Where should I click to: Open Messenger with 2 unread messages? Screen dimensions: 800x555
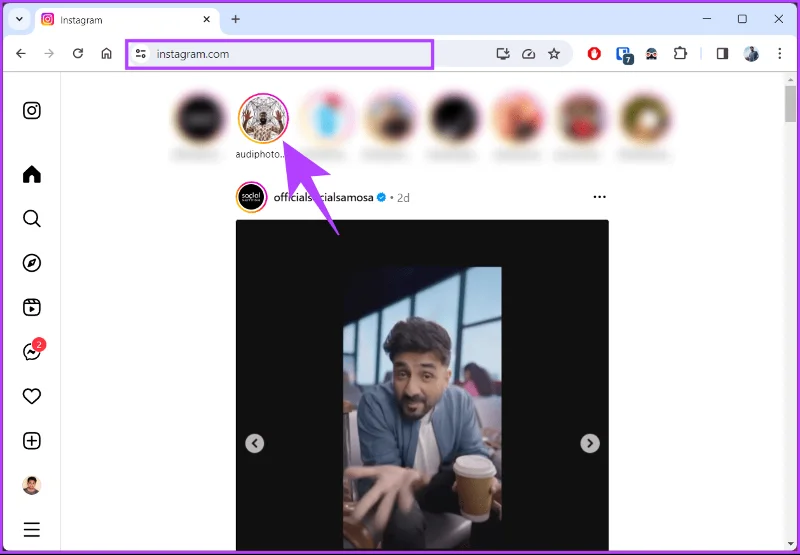[33, 350]
